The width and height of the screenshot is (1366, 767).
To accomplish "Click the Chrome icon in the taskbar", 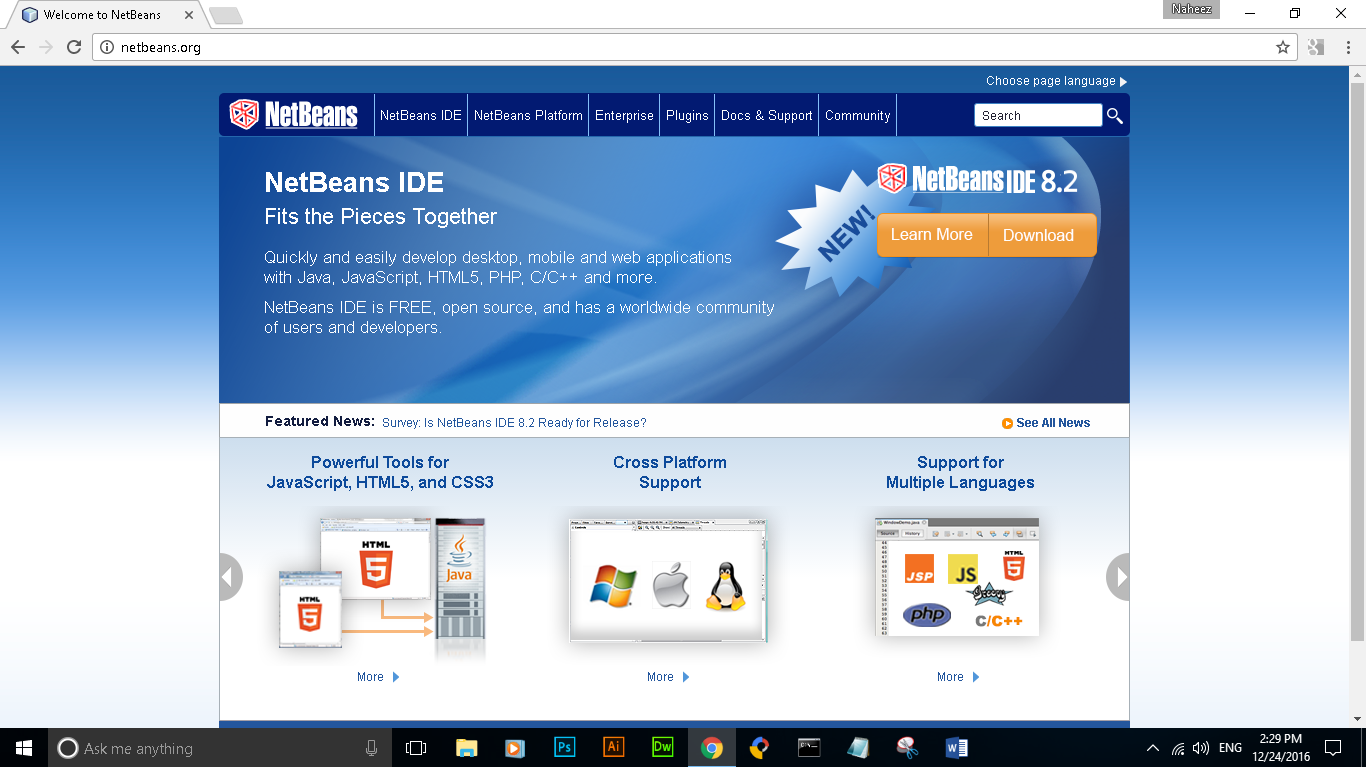I will 711,748.
